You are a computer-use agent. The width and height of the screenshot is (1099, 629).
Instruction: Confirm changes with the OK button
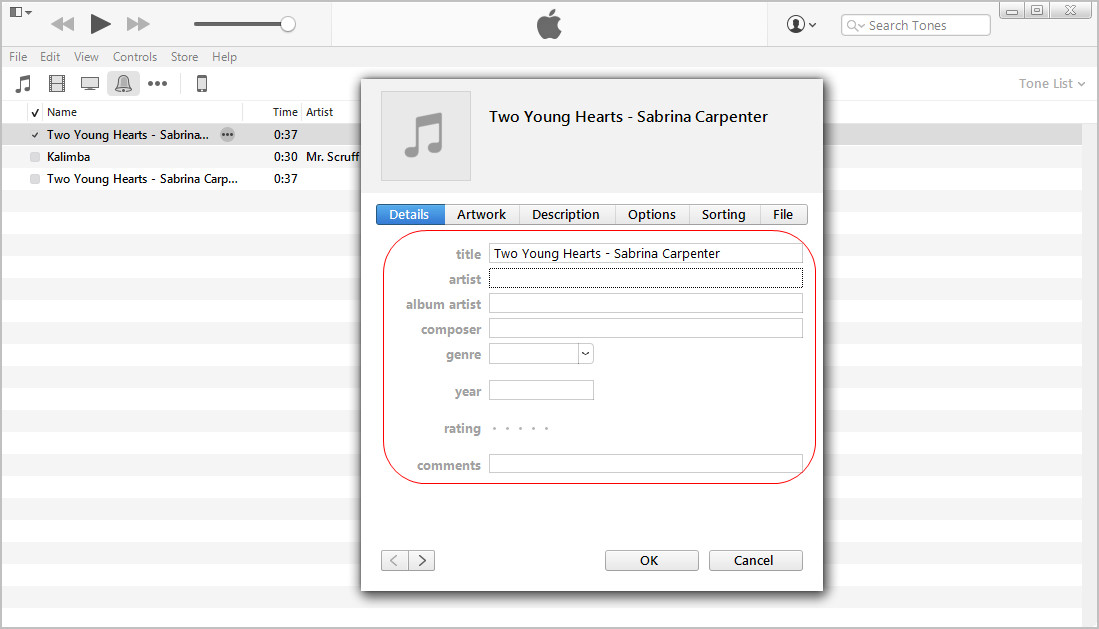[652, 560]
